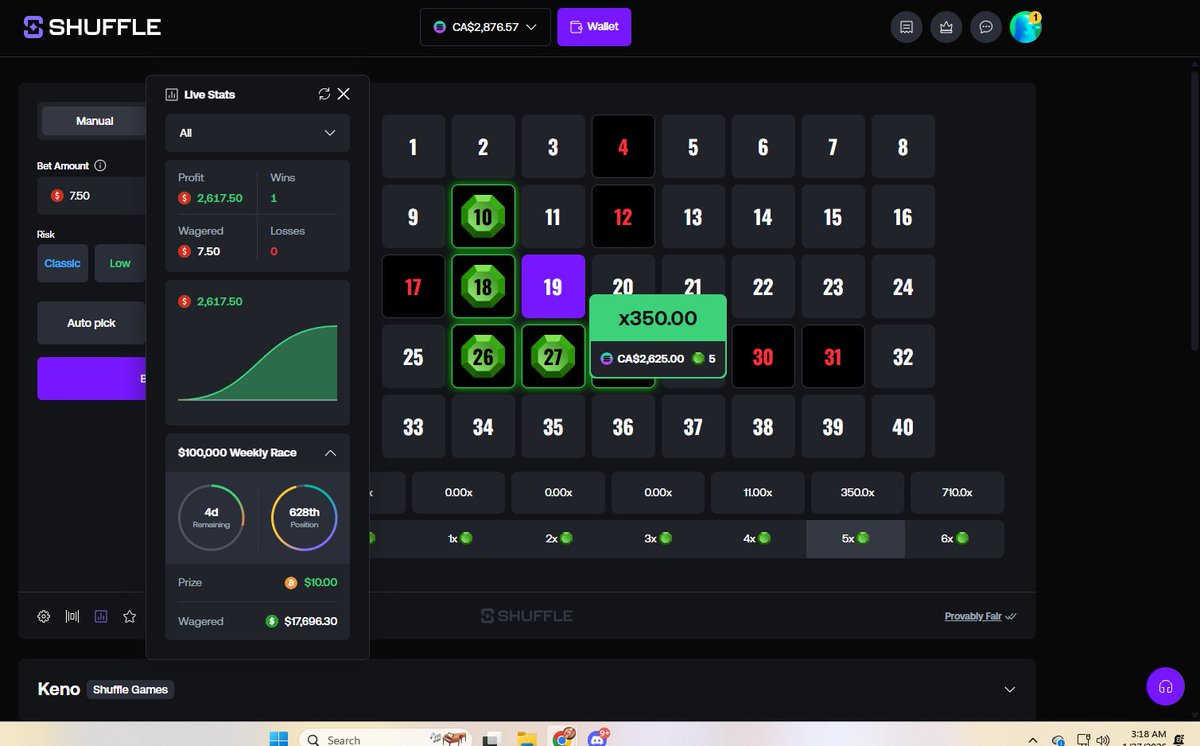Screen dimensions: 1200x746
Task: Select Keno number 40
Action: 903,427
